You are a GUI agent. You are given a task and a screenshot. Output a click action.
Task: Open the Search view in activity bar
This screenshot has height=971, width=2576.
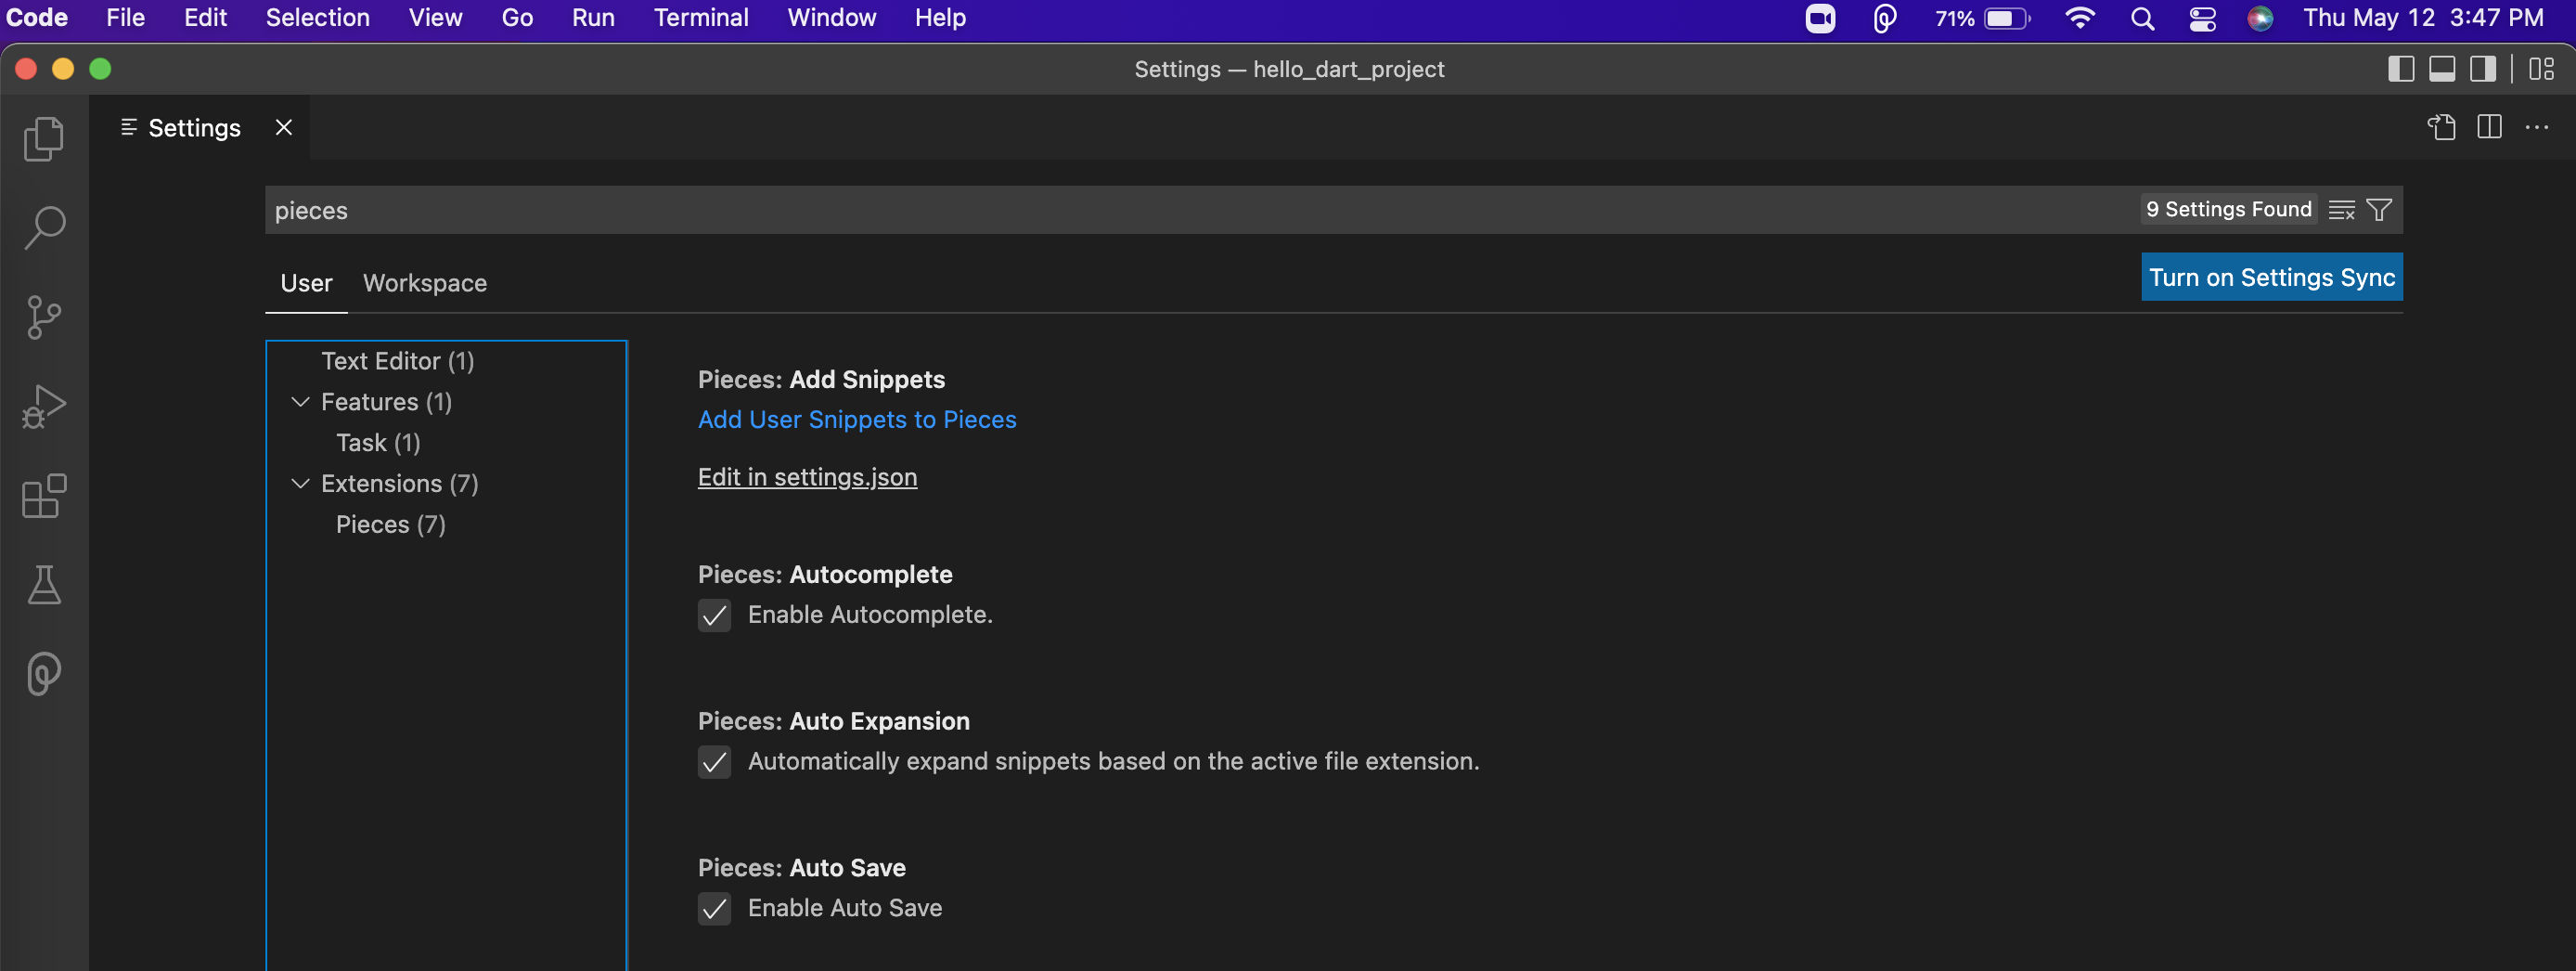44,228
